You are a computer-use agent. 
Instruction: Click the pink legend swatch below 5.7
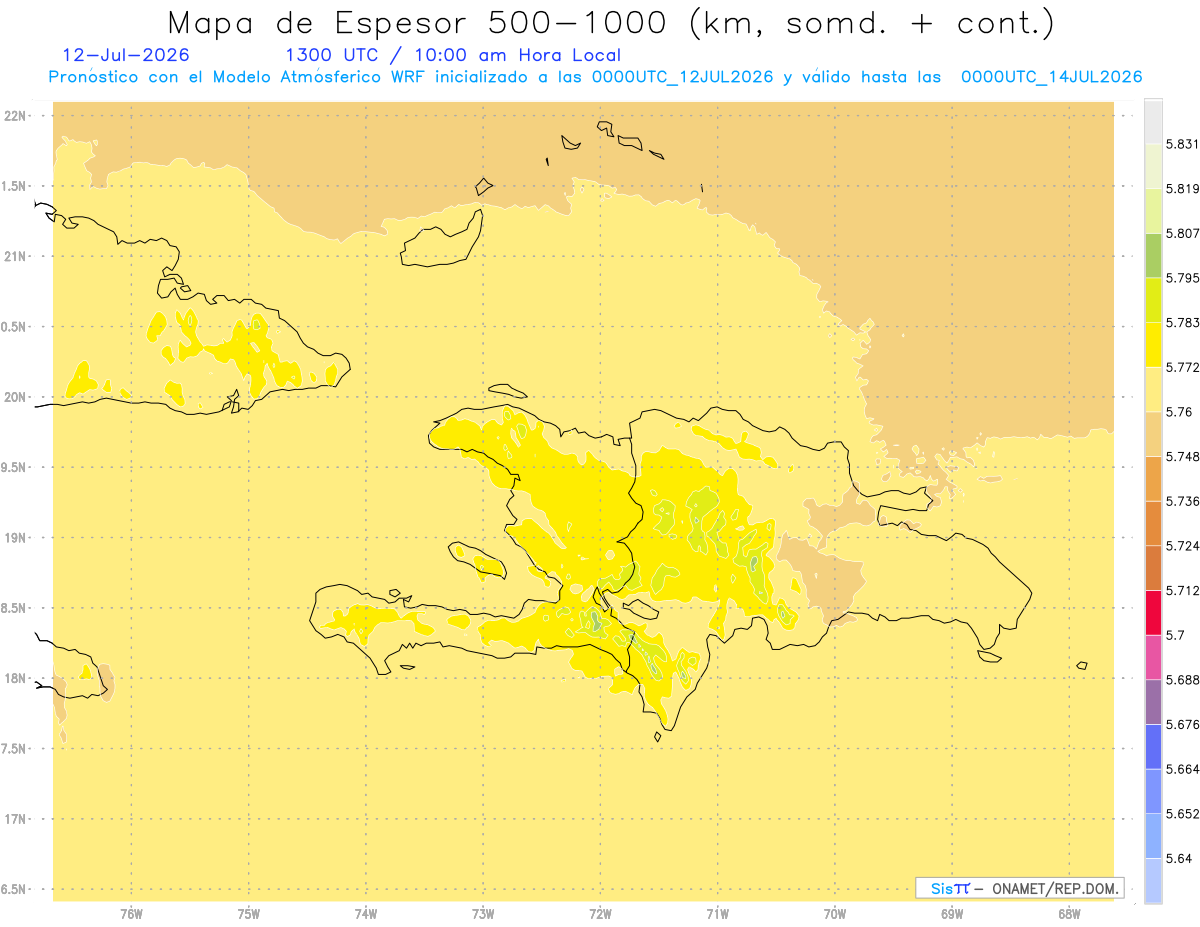pyautogui.click(x=1153, y=657)
